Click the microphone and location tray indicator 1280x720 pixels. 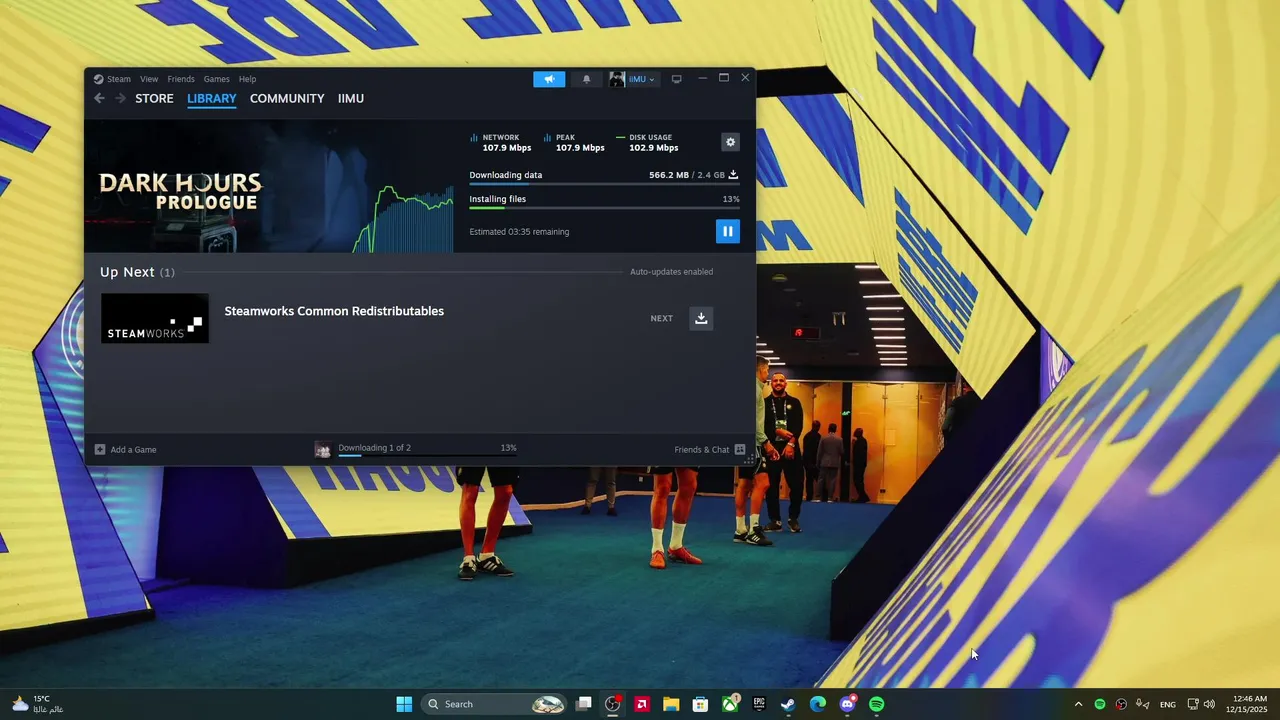pyautogui.click(x=1142, y=704)
